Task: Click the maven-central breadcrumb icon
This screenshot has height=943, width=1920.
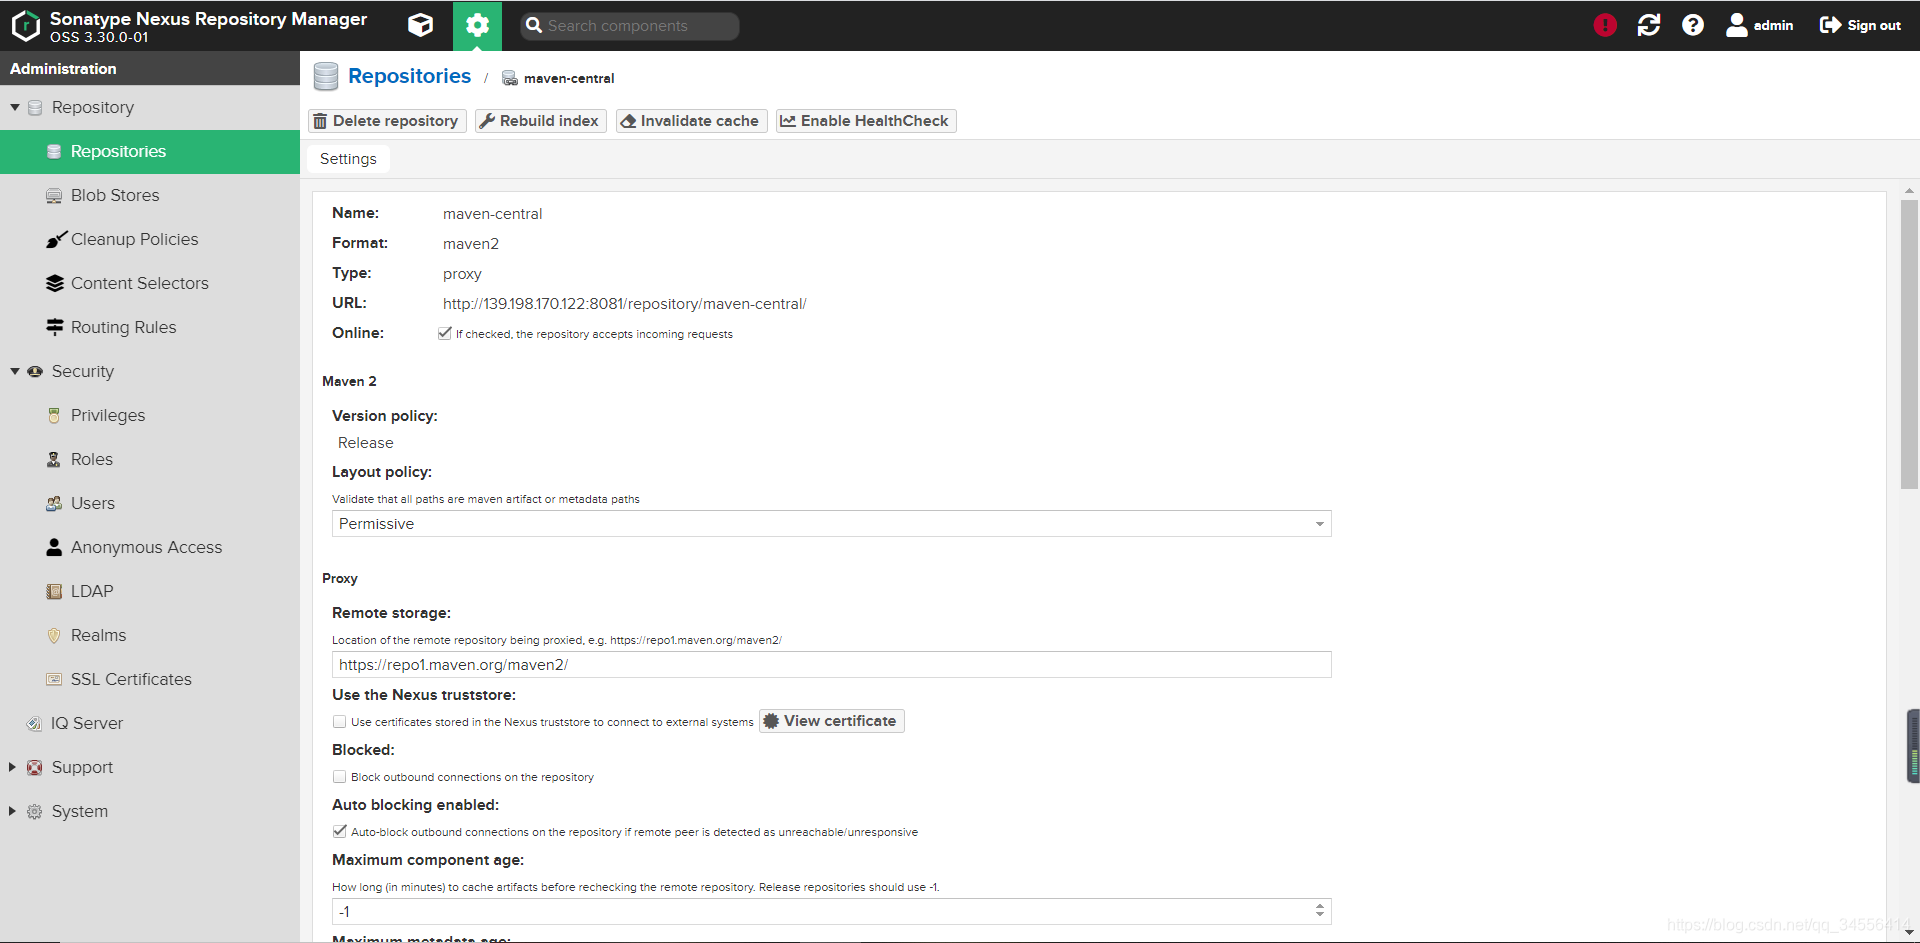Action: (510, 78)
